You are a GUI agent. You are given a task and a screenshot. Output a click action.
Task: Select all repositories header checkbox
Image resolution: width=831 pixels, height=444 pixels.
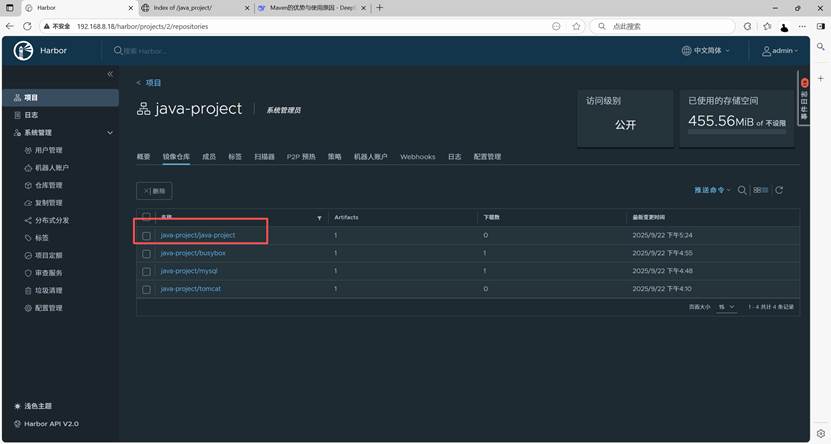click(146, 217)
